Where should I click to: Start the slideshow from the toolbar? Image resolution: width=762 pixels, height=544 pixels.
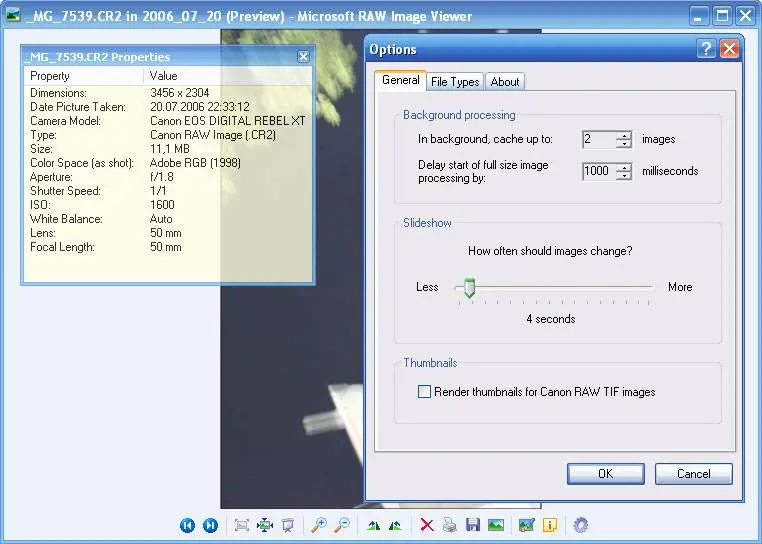pos(288,525)
